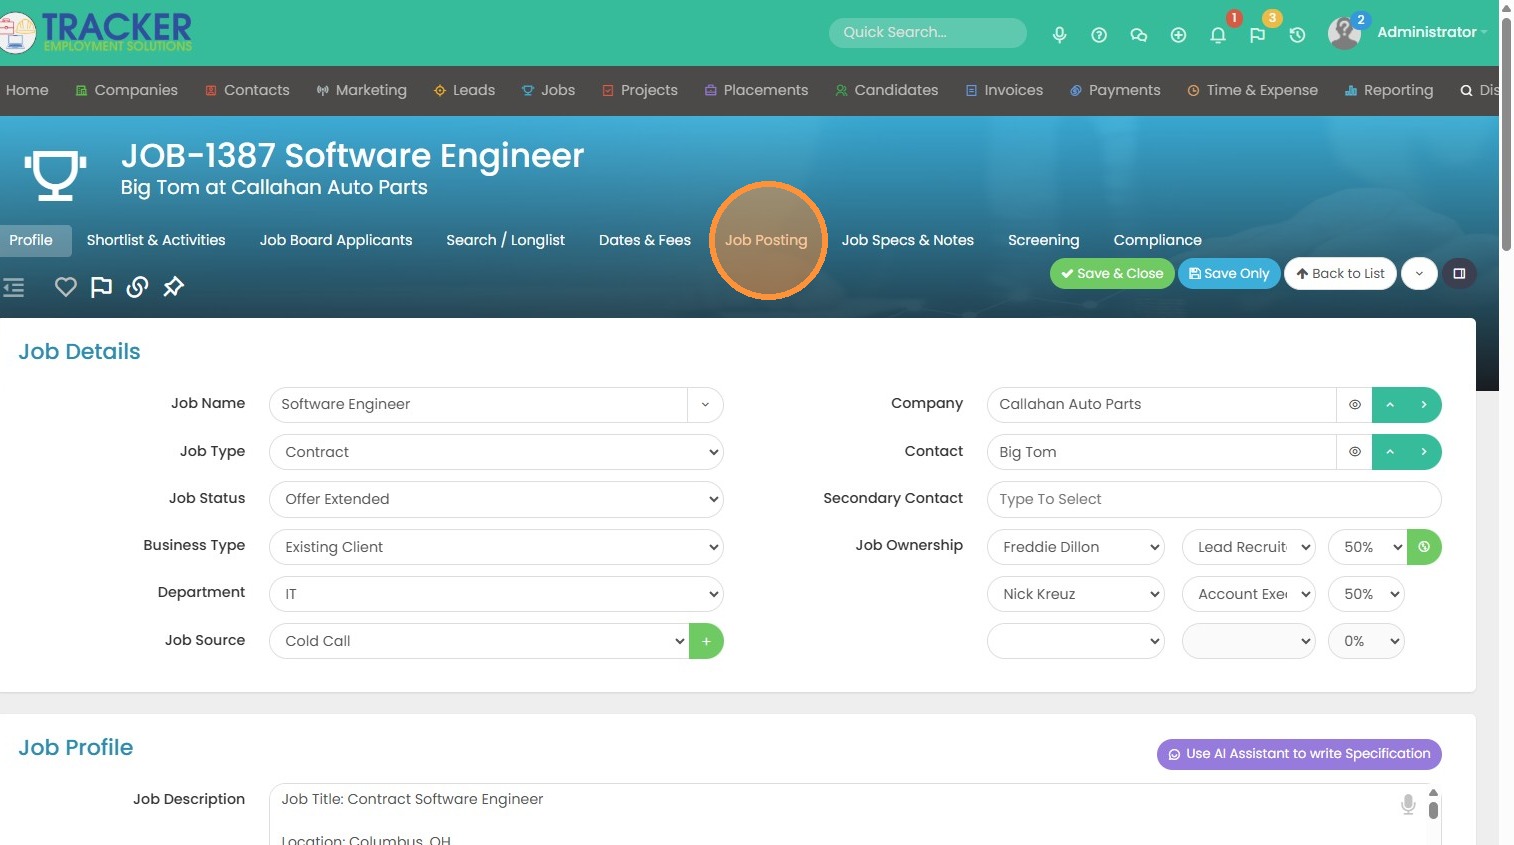Click the eye icon beside Contact field
This screenshot has height=845, width=1514.
(1354, 452)
